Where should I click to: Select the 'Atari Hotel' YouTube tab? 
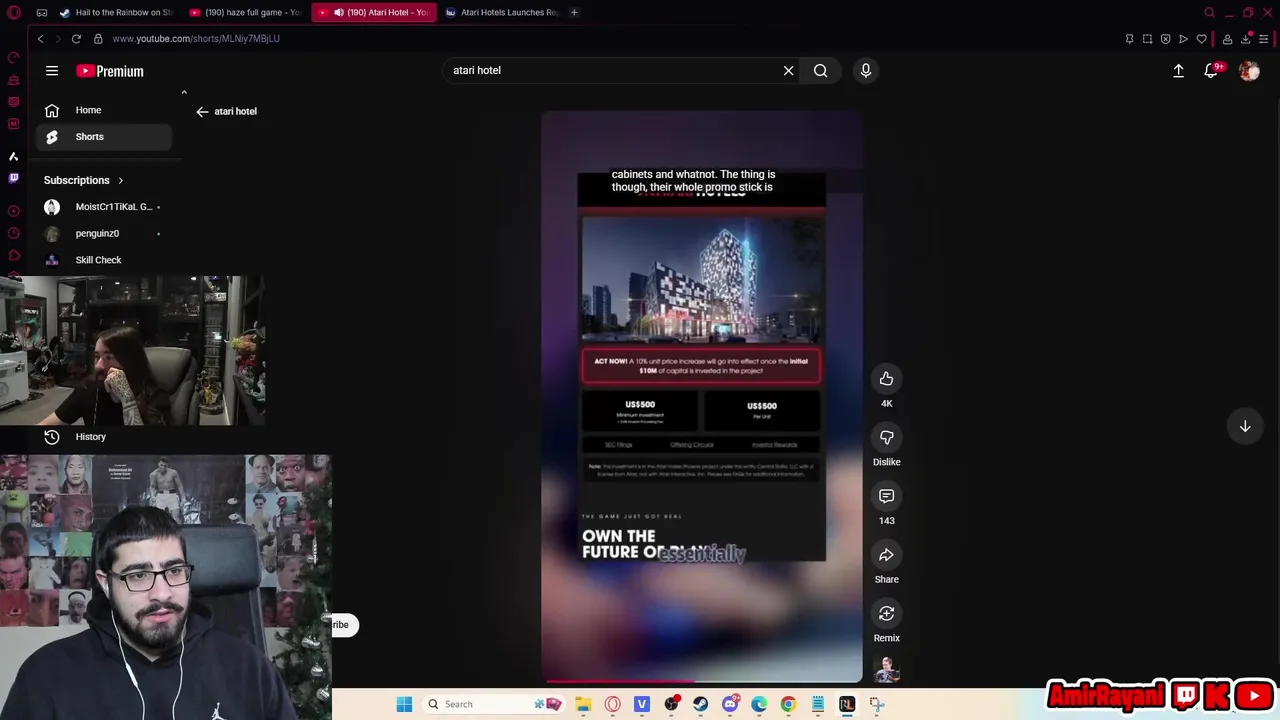pyautogui.click(x=375, y=12)
